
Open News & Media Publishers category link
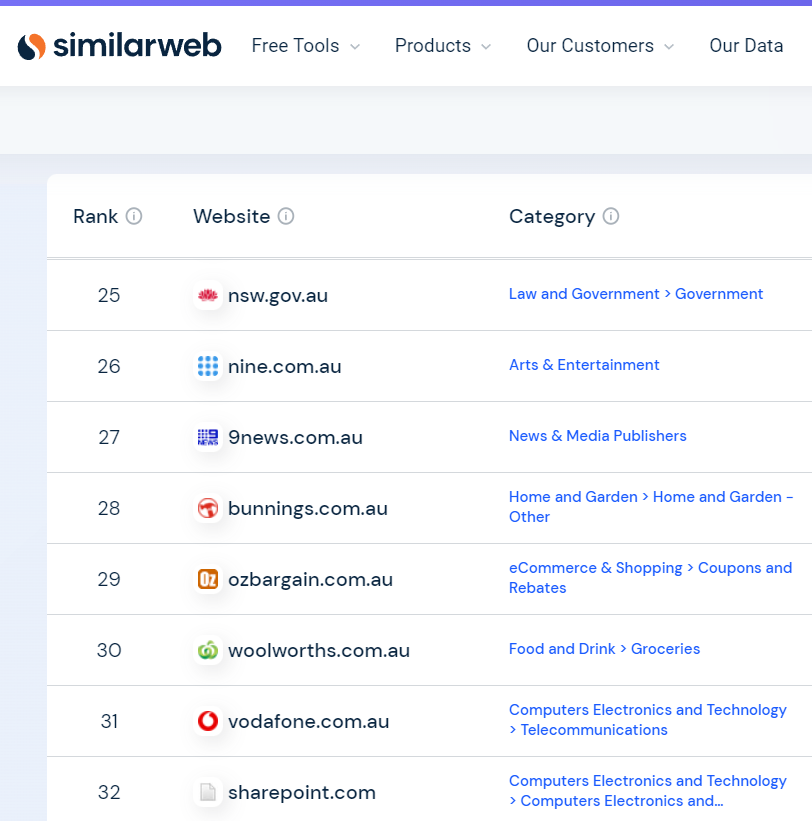coord(597,436)
